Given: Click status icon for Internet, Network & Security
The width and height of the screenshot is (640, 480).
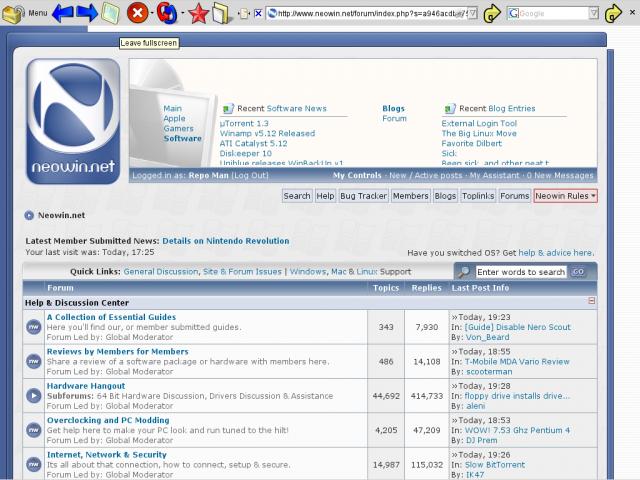Looking at the screenshot, I should (34, 464).
